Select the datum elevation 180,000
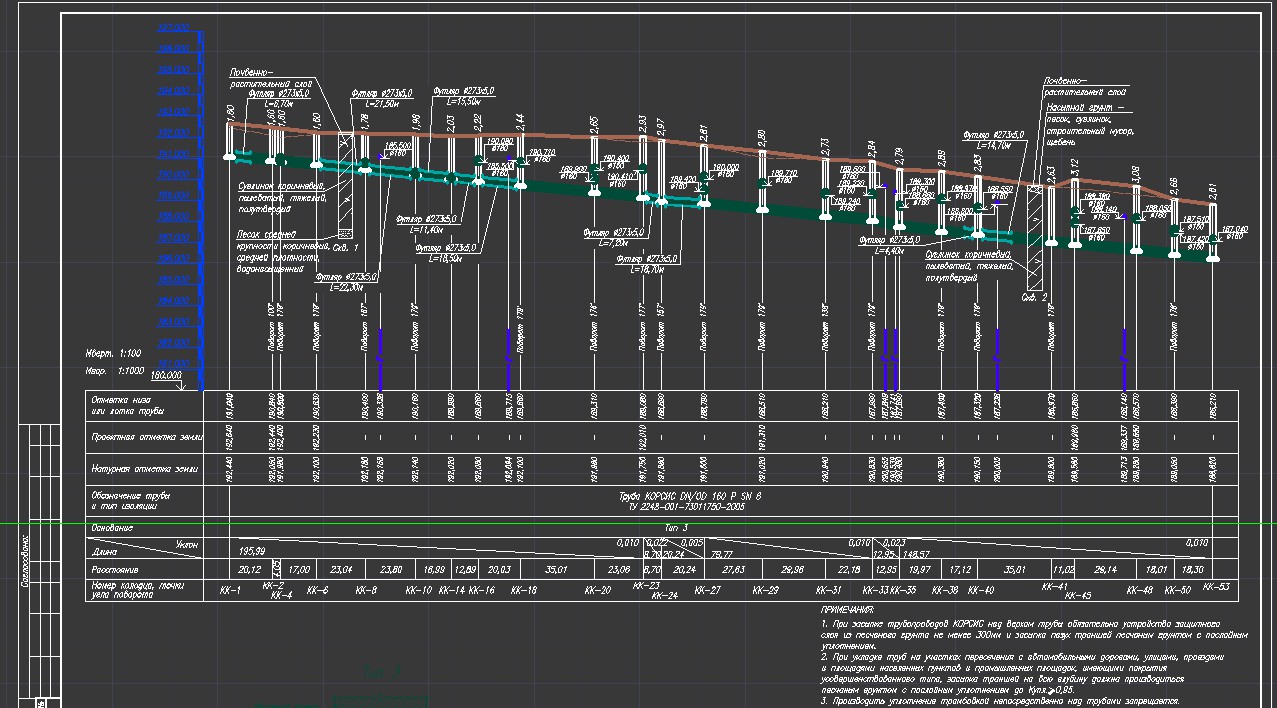Viewport: 1277px width, 708px height. [x=168, y=375]
